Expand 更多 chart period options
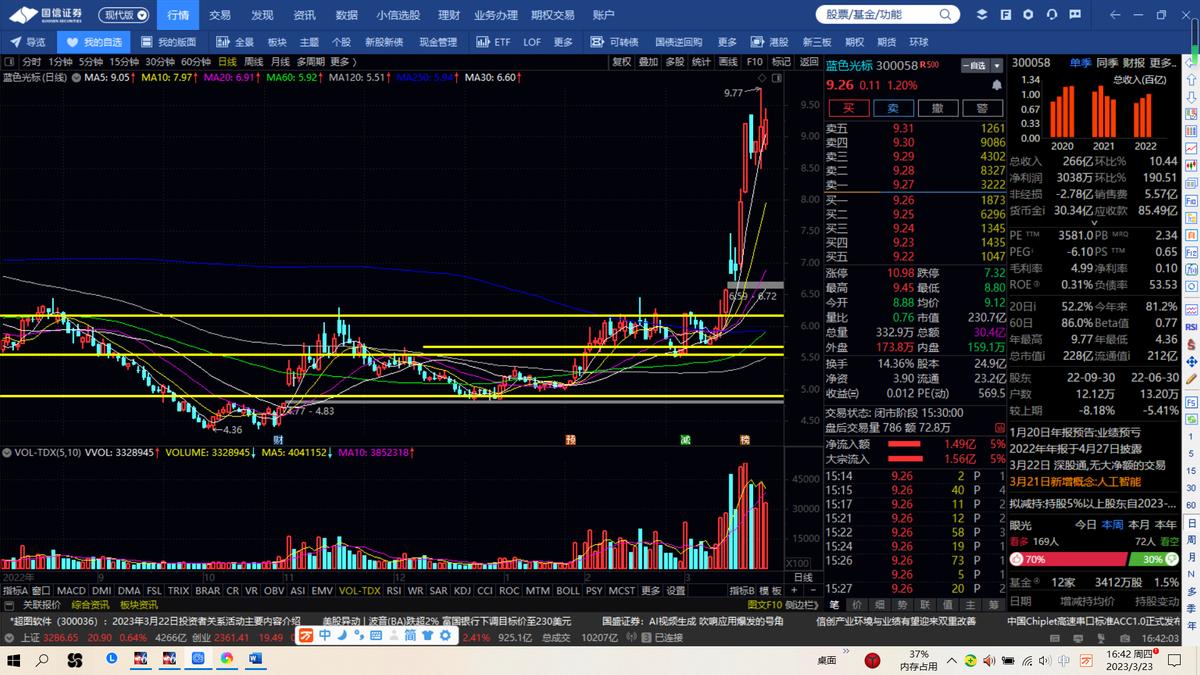The image size is (1200, 675). 339,62
